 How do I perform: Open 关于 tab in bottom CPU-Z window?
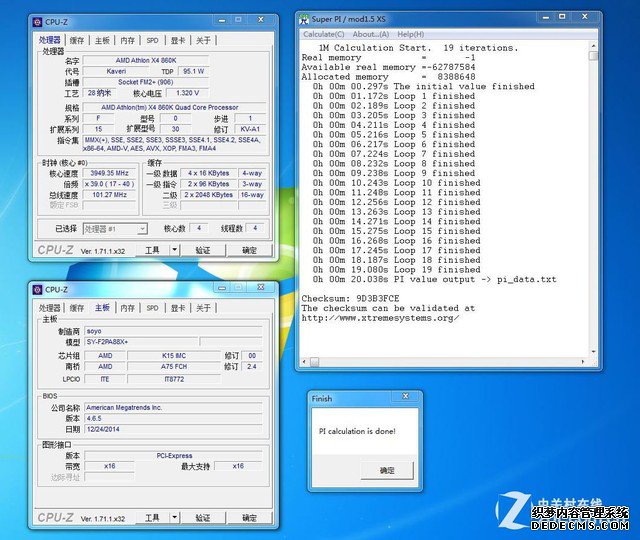pos(203,308)
